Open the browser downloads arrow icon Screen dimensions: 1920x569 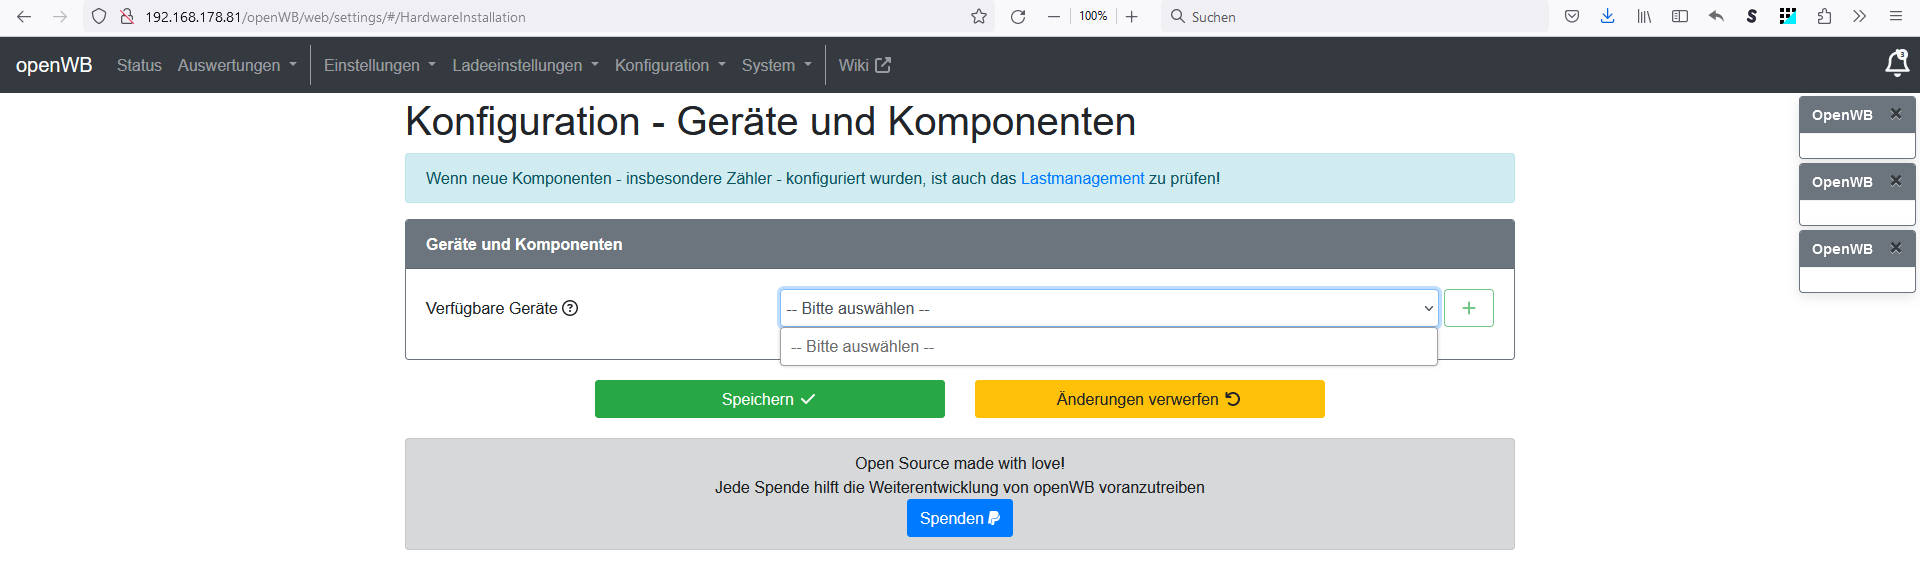point(1607,17)
